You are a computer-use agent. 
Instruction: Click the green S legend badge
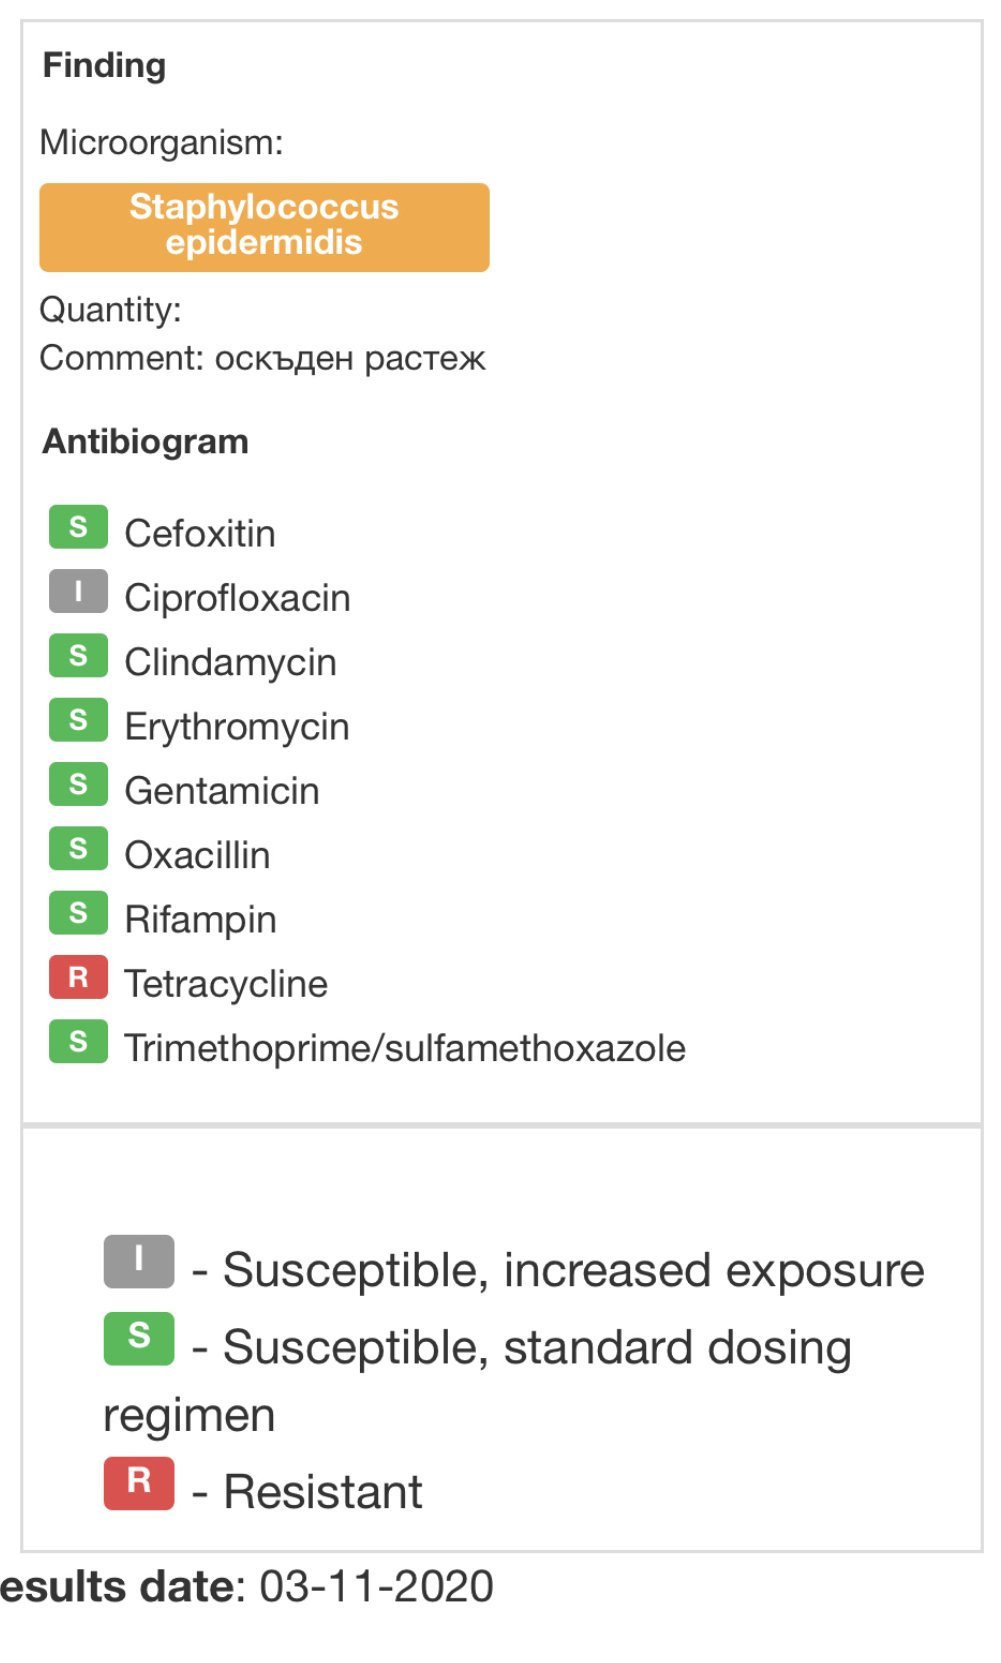tap(139, 1338)
